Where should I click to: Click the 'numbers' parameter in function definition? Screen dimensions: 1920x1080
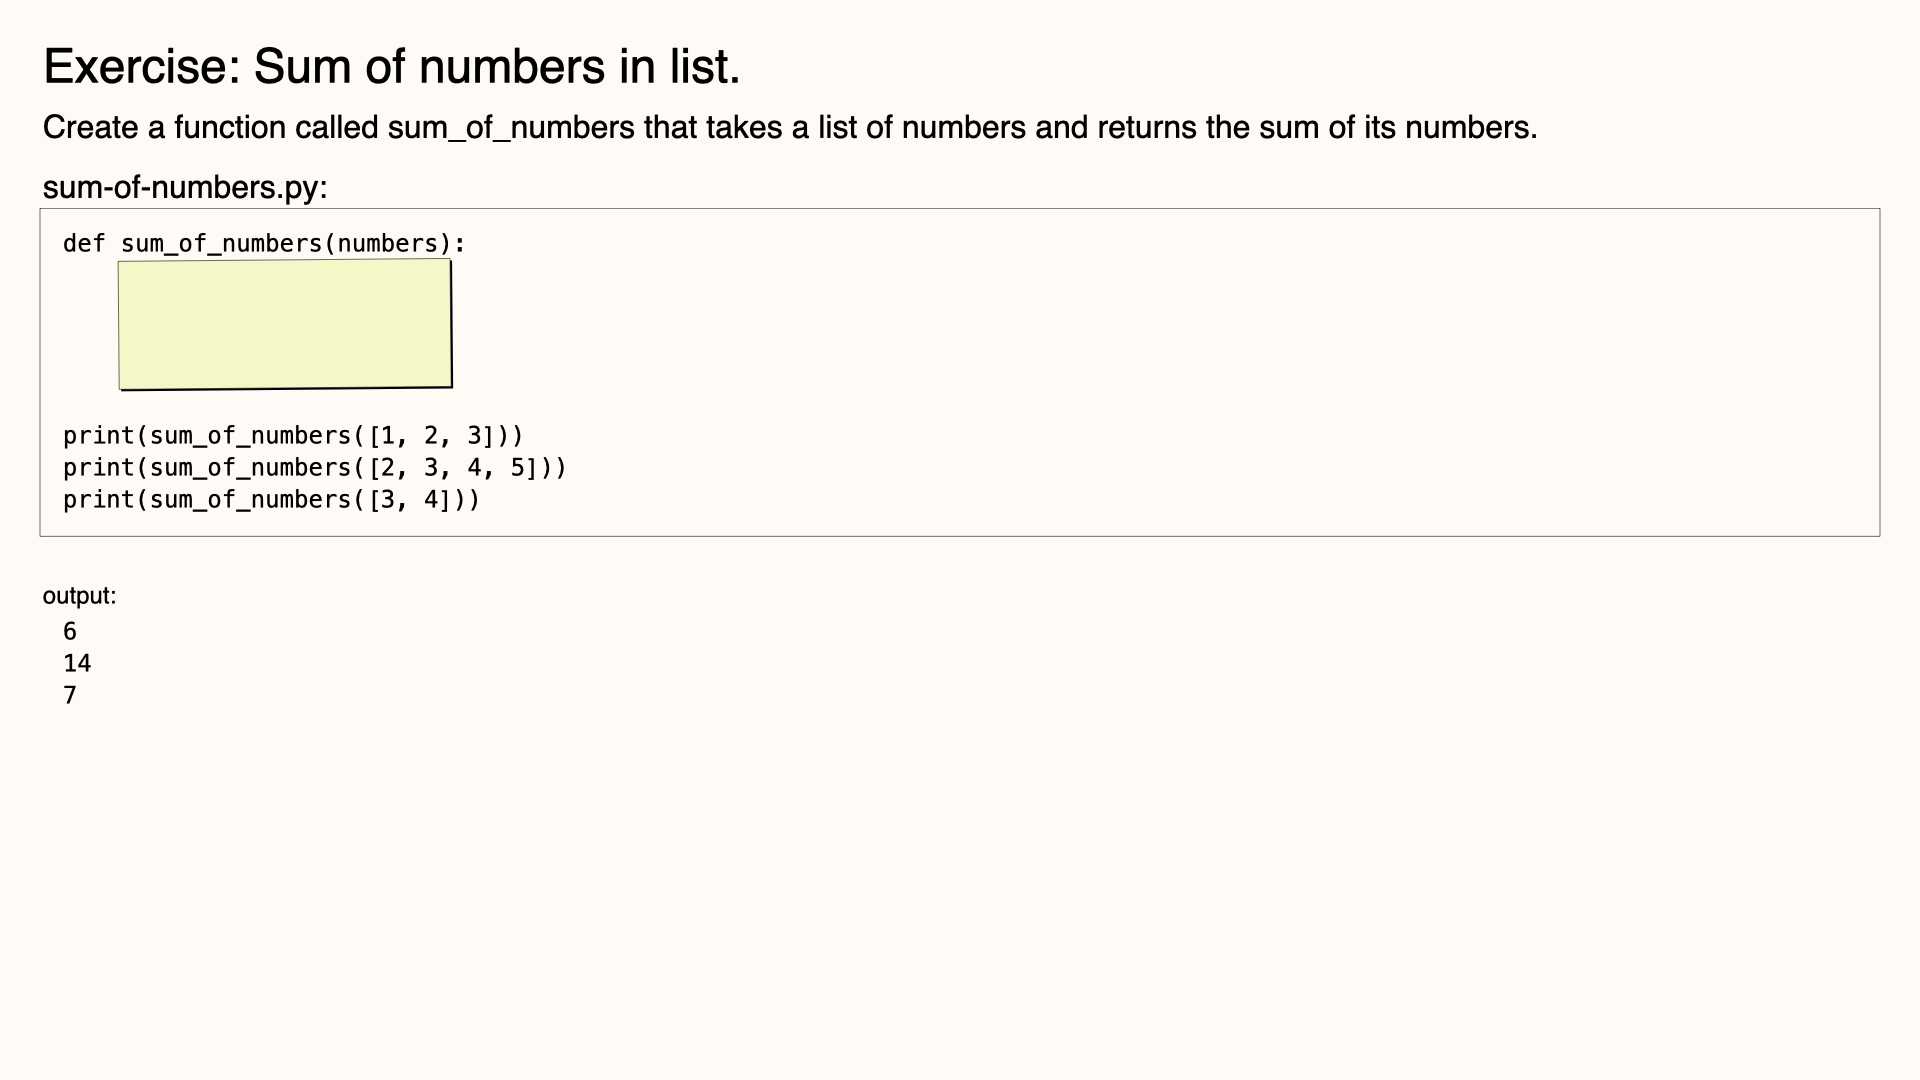point(388,244)
